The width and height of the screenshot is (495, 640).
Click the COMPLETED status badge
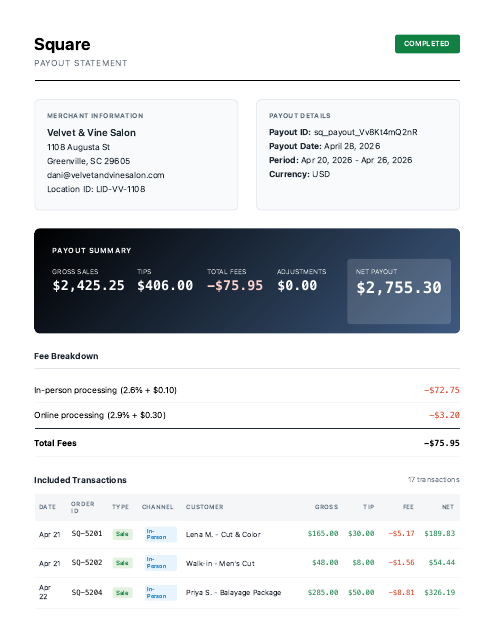(427, 44)
